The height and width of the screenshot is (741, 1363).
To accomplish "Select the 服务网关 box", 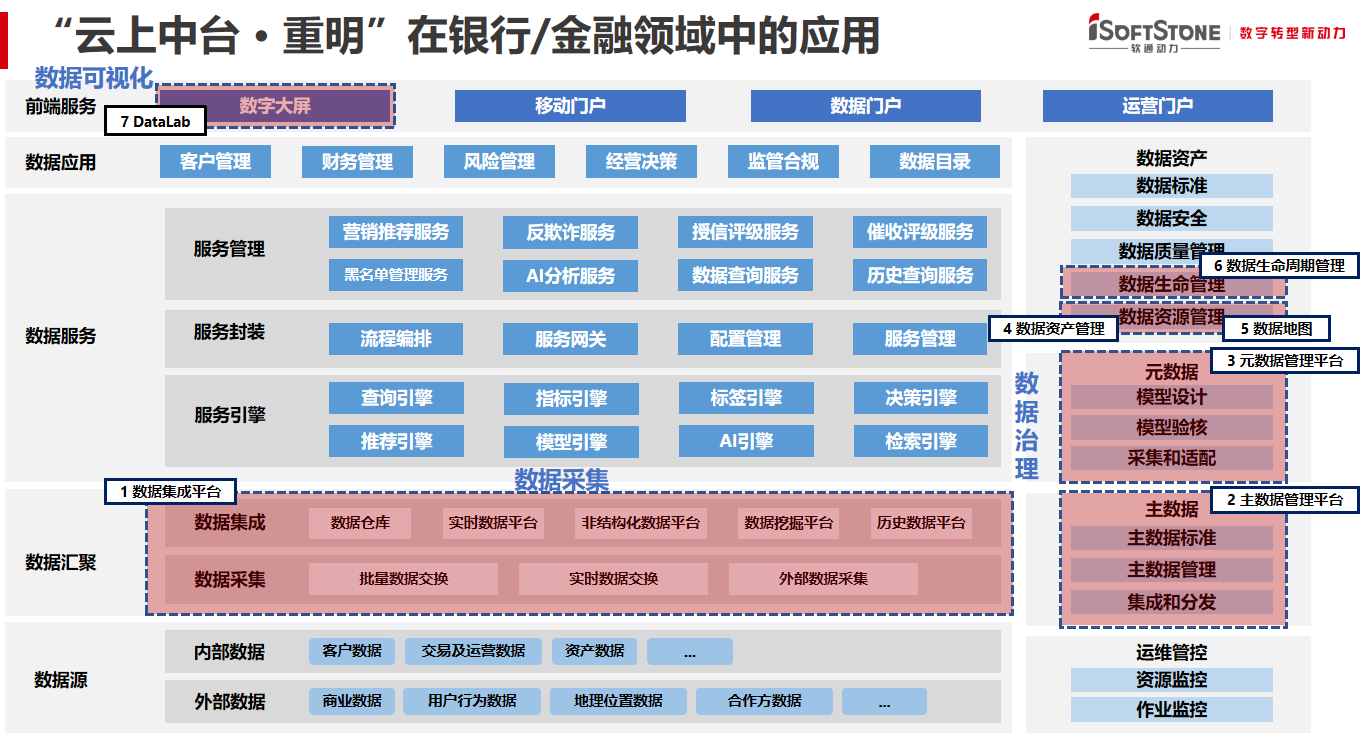I will [x=570, y=340].
